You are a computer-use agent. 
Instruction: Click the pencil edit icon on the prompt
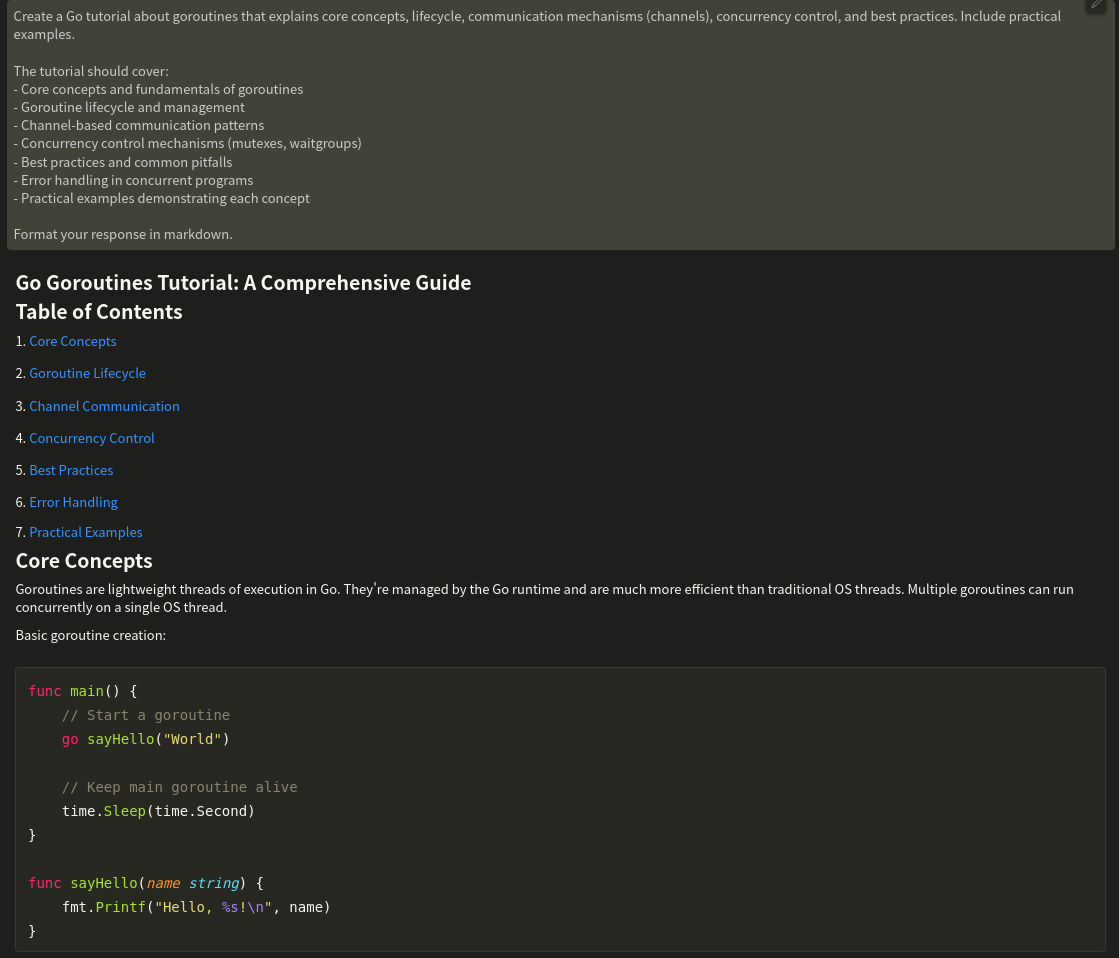(x=1097, y=4)
